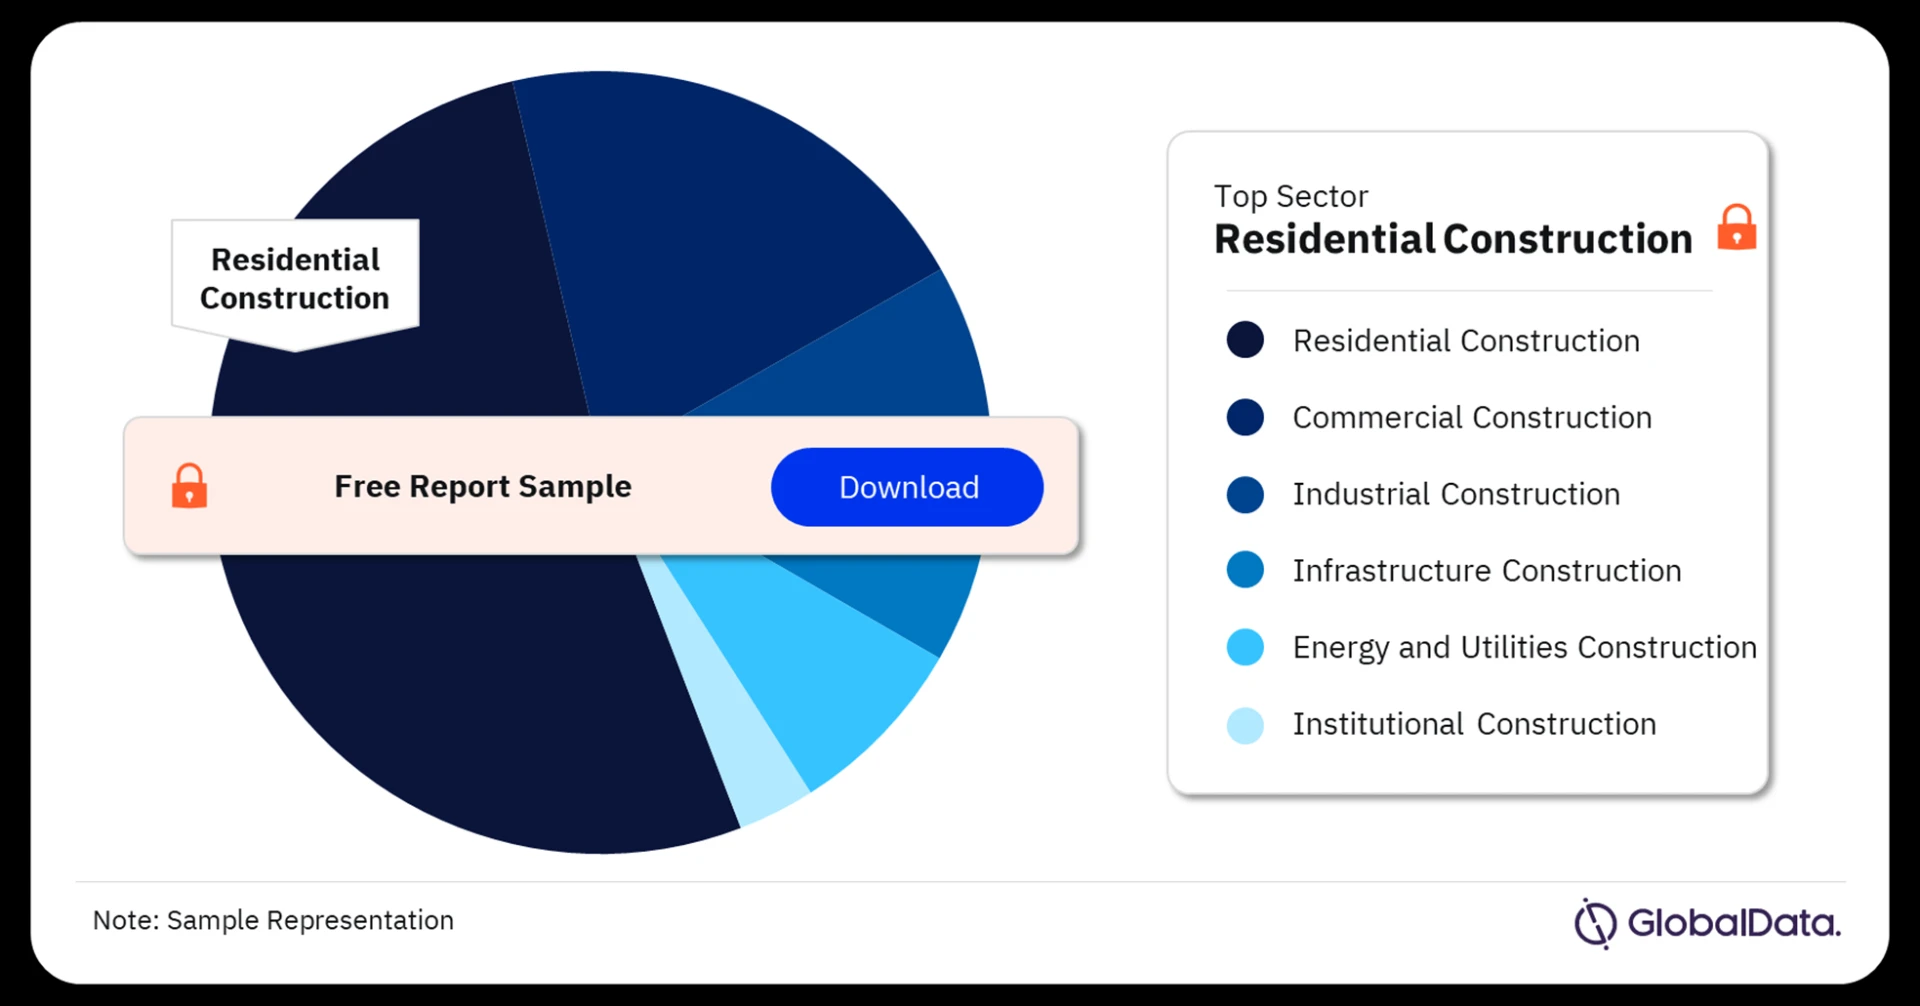
Task: Click the Top Sector Residential Construction heading
Action: (1452, 238)
